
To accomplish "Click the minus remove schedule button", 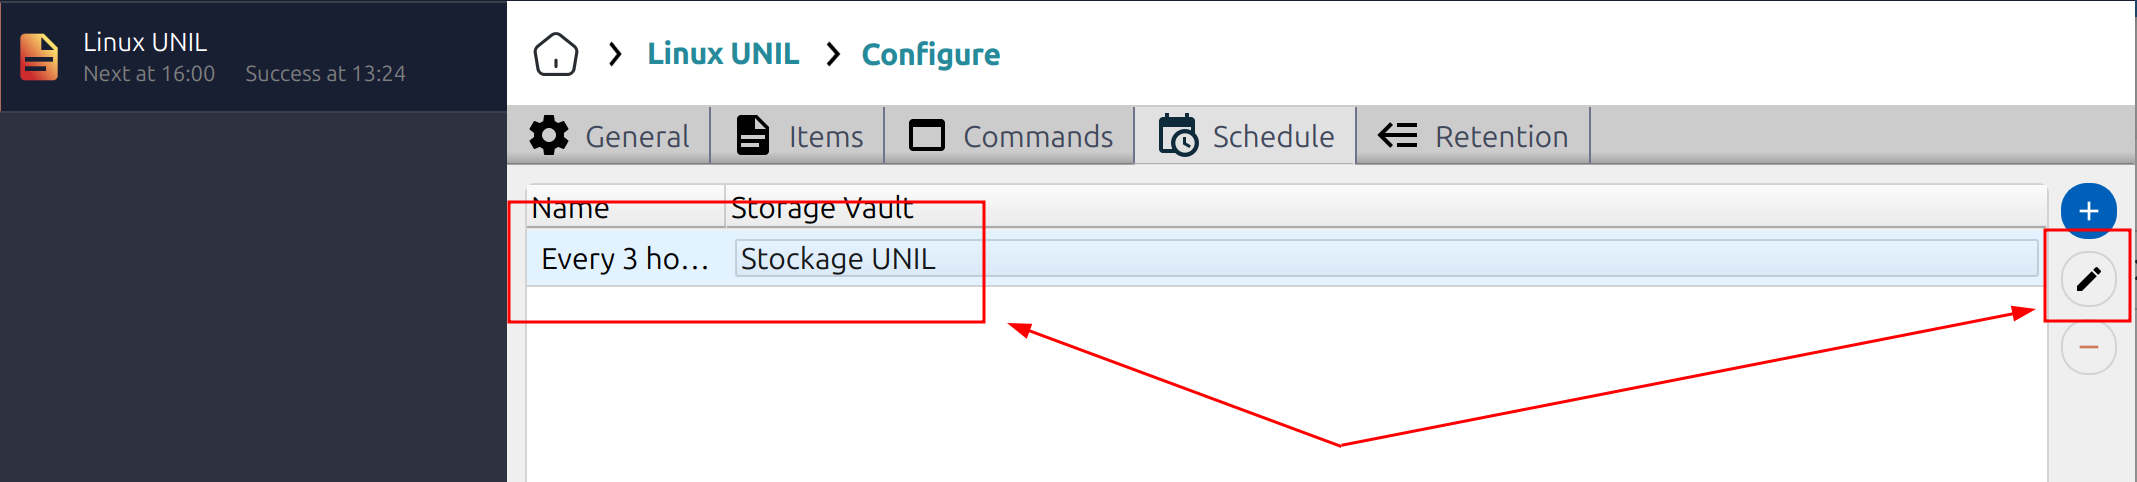I will [2088, 348].
